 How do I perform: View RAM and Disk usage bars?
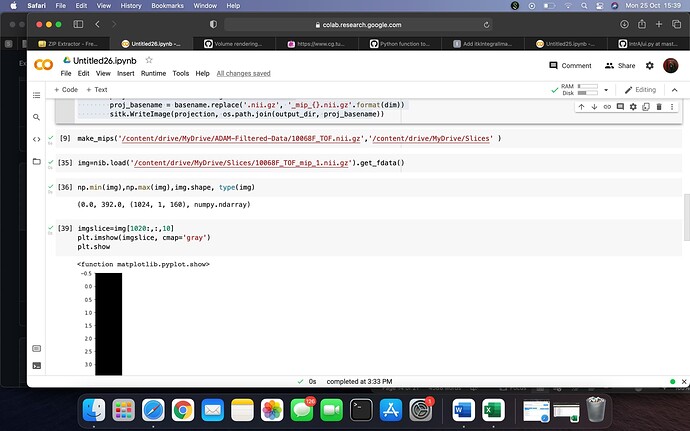579,89
